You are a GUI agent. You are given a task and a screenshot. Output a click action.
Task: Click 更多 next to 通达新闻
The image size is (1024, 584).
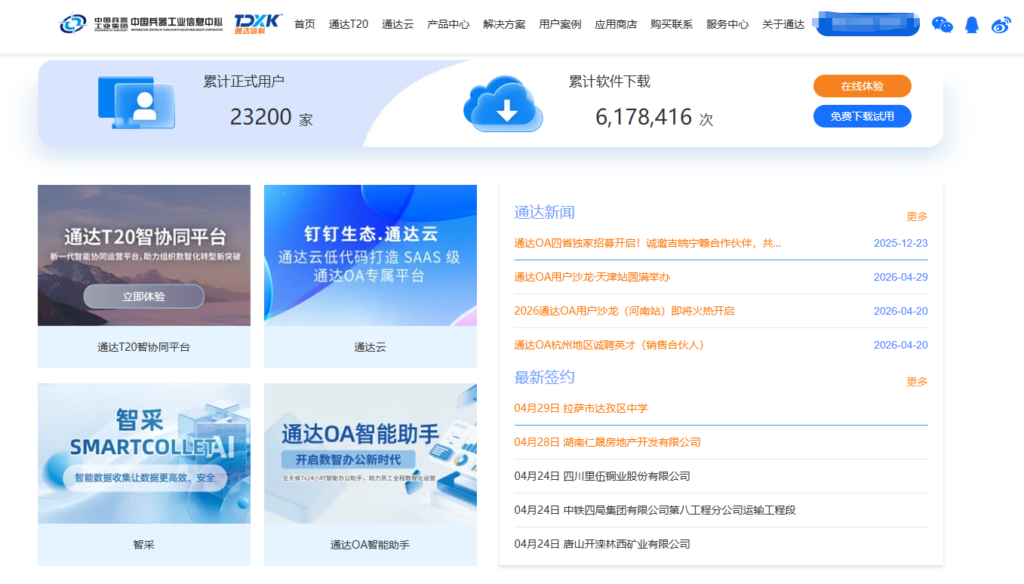[x=917, y=216]
